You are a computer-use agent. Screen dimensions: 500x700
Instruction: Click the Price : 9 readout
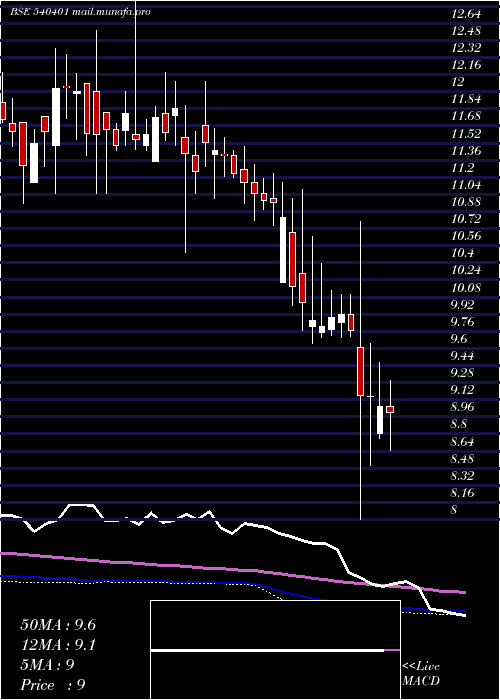[x=53, y=685]
